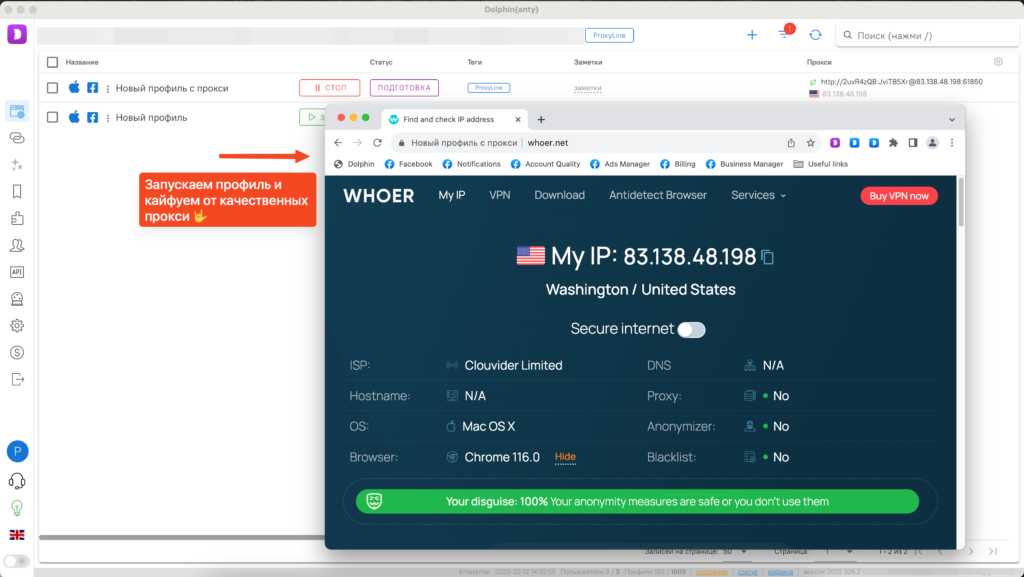
Task: Click the plus icon to create profile
Action: 752,35
